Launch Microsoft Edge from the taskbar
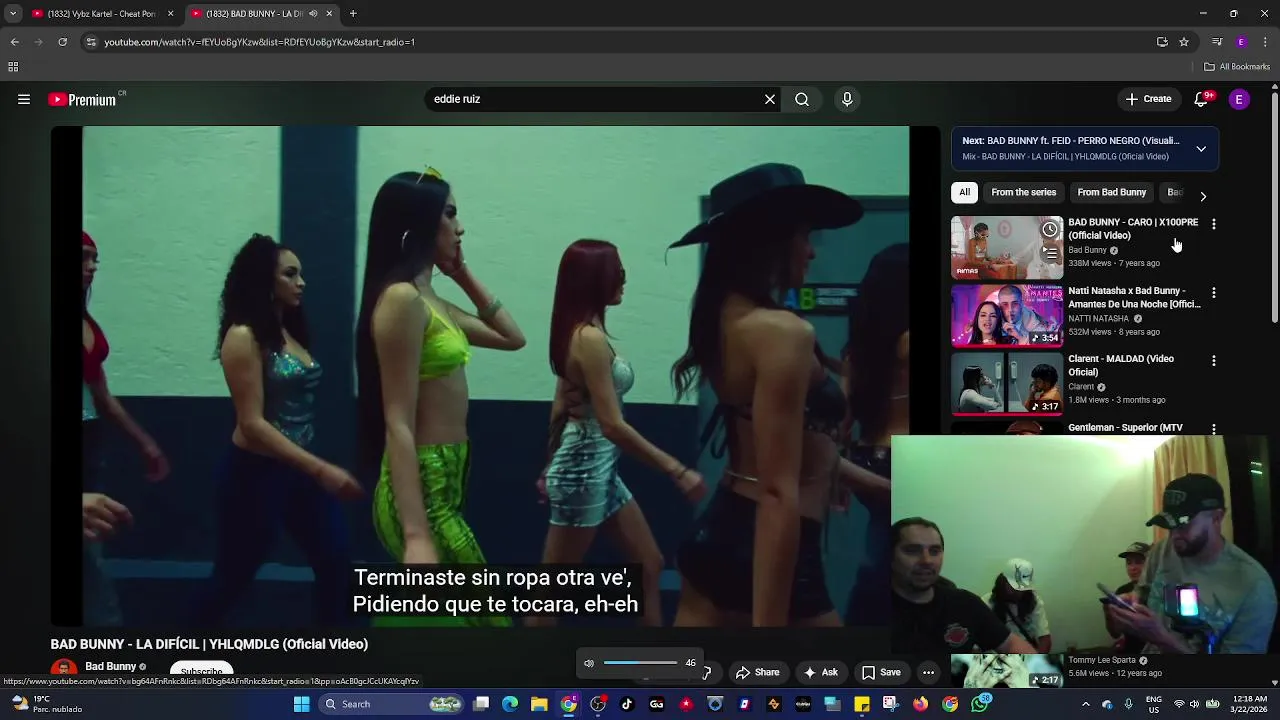The width and height of the screenshot is (1280, 720). (510, 704)
